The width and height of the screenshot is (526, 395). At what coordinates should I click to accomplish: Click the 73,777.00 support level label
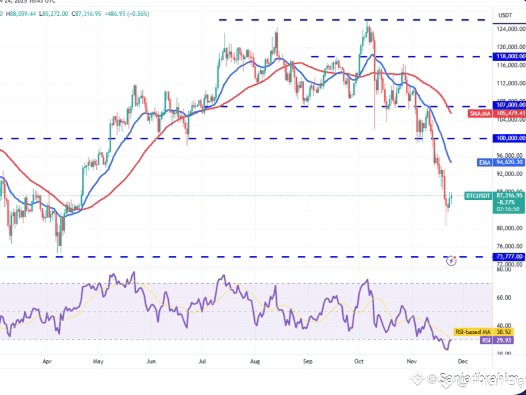coord(509,257)
